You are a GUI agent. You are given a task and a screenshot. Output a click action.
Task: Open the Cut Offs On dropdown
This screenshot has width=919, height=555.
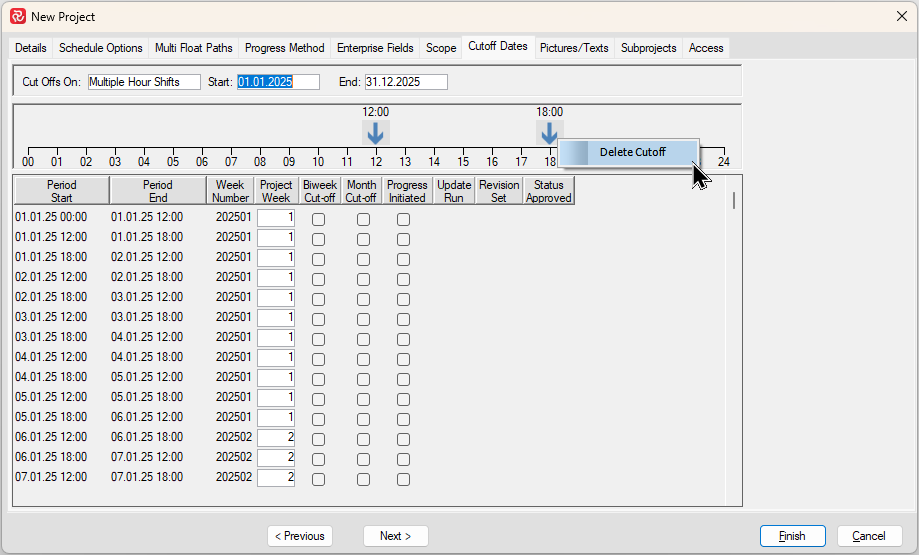click(x=144, y=82)
